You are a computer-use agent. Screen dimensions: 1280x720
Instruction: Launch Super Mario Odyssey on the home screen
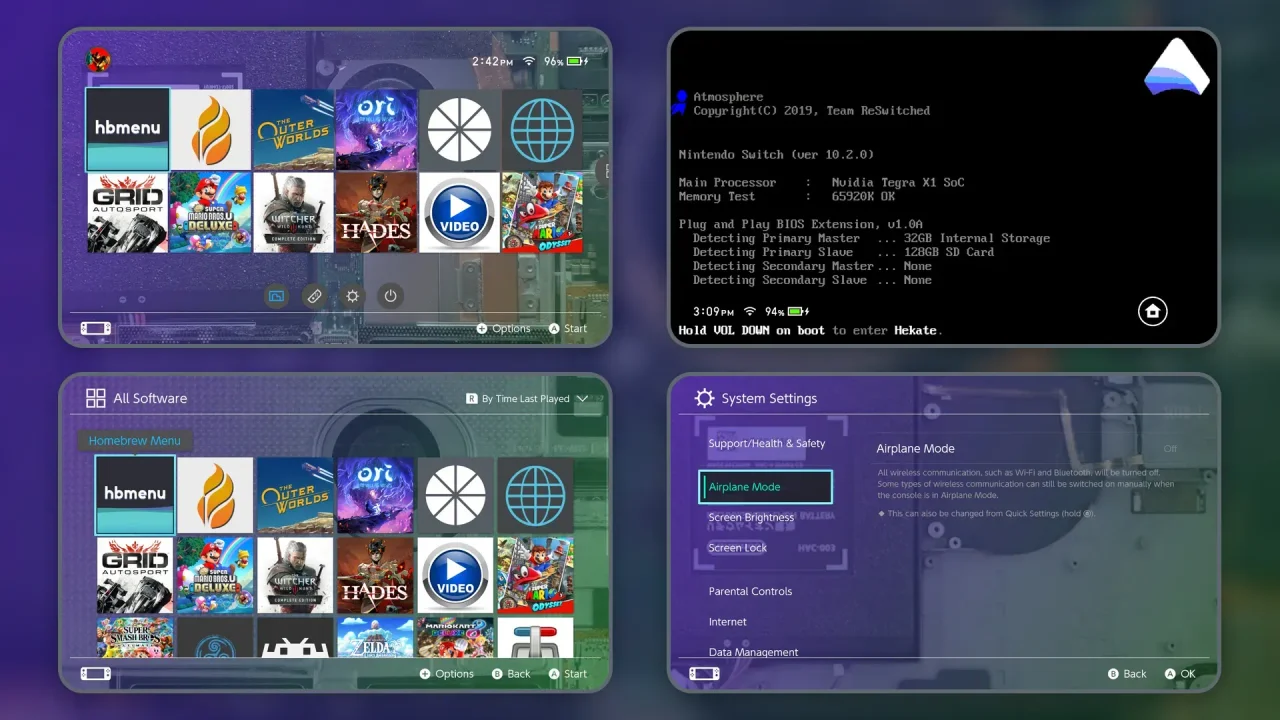pos(542,212)
